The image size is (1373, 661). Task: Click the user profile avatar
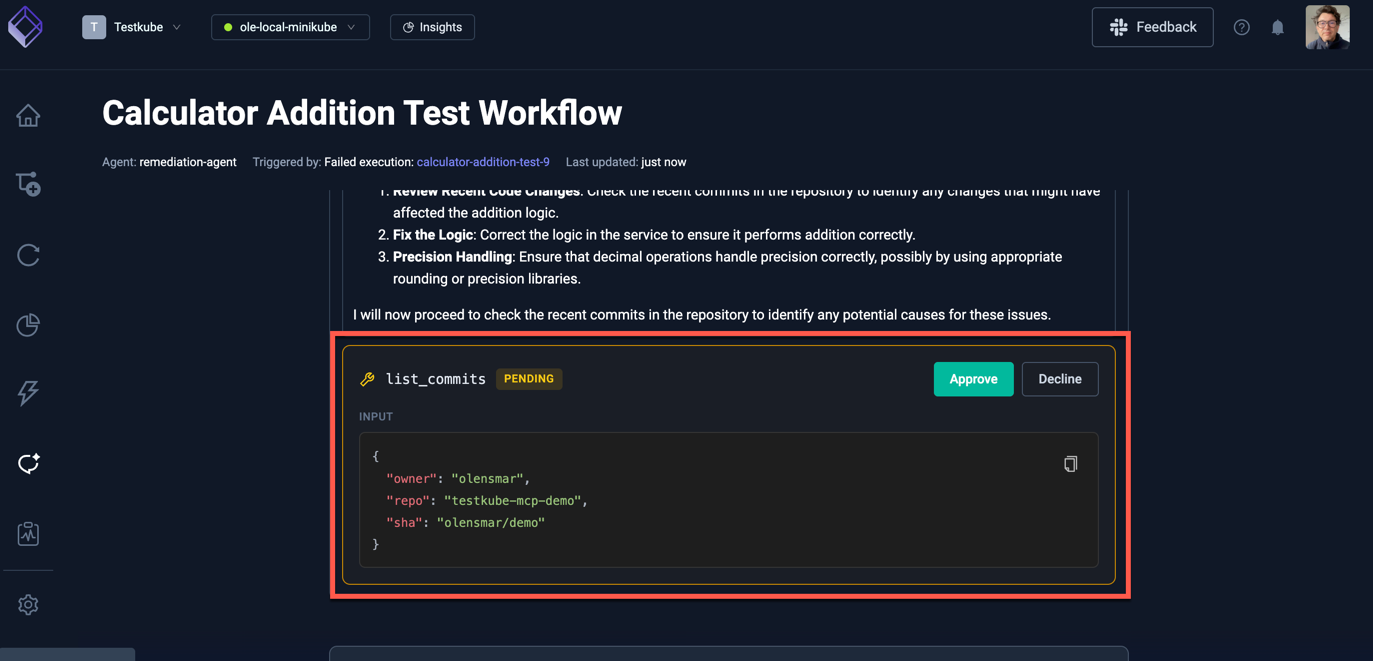click(1327, 27)
